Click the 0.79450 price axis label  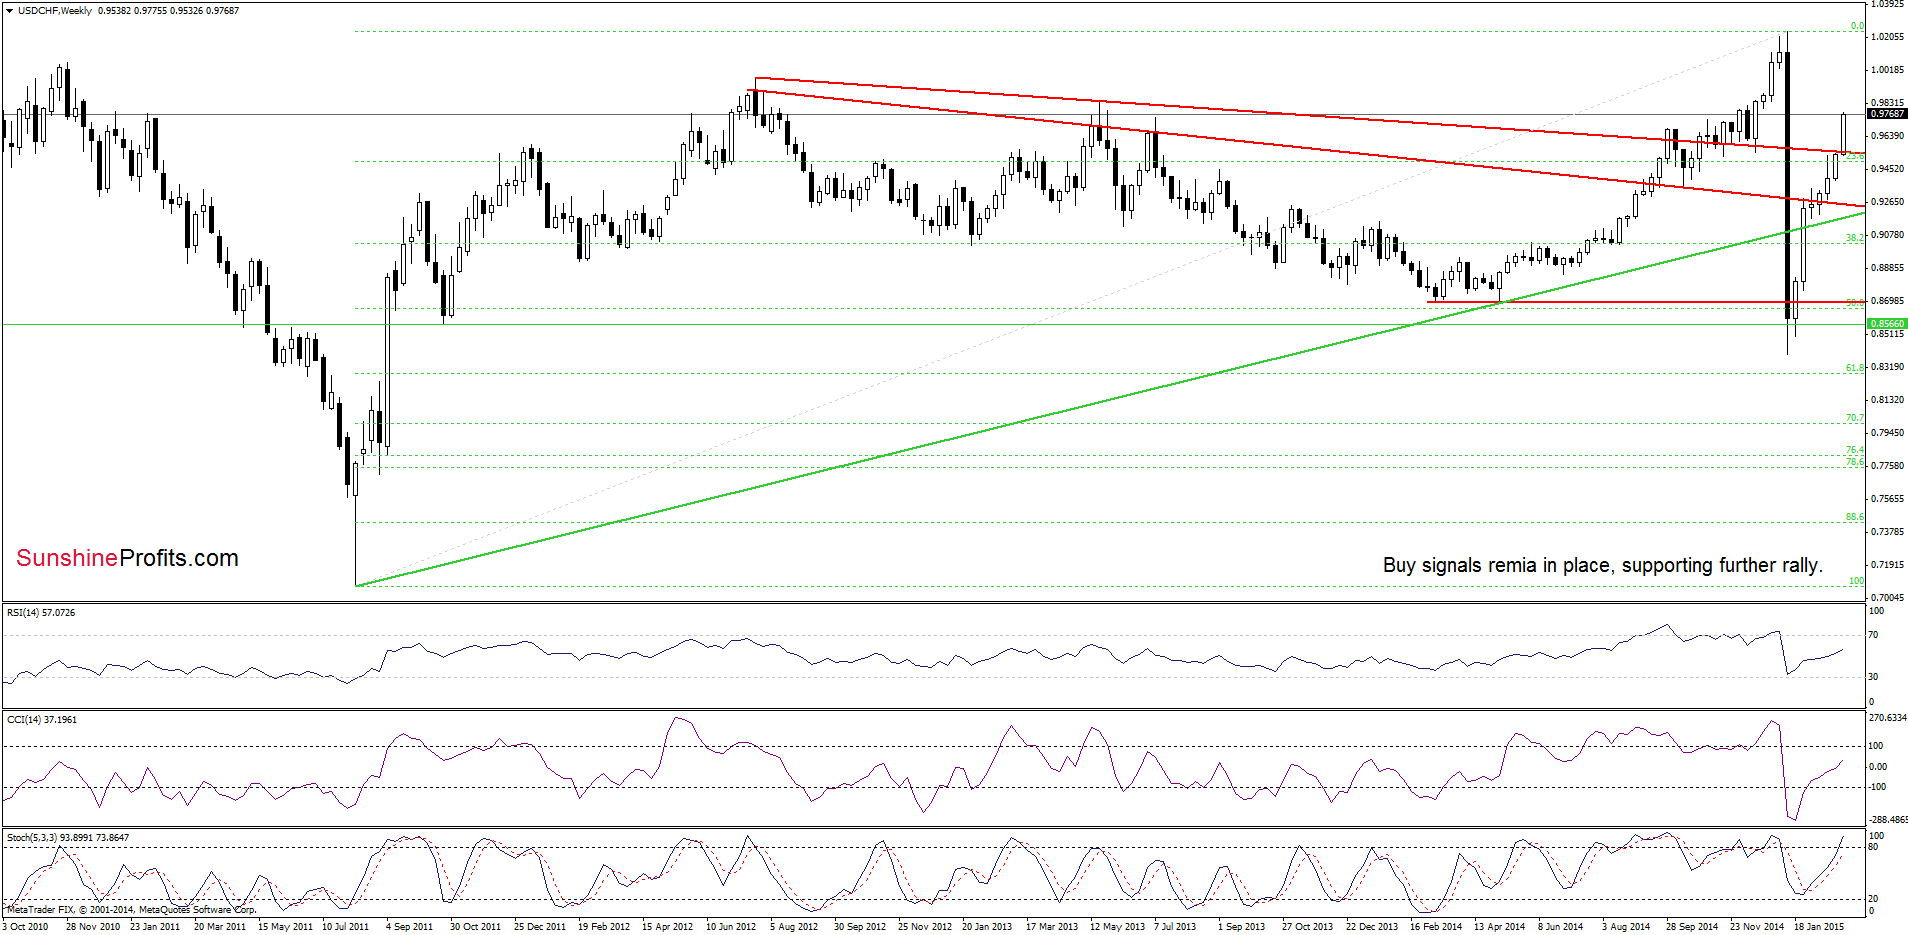1886,433
